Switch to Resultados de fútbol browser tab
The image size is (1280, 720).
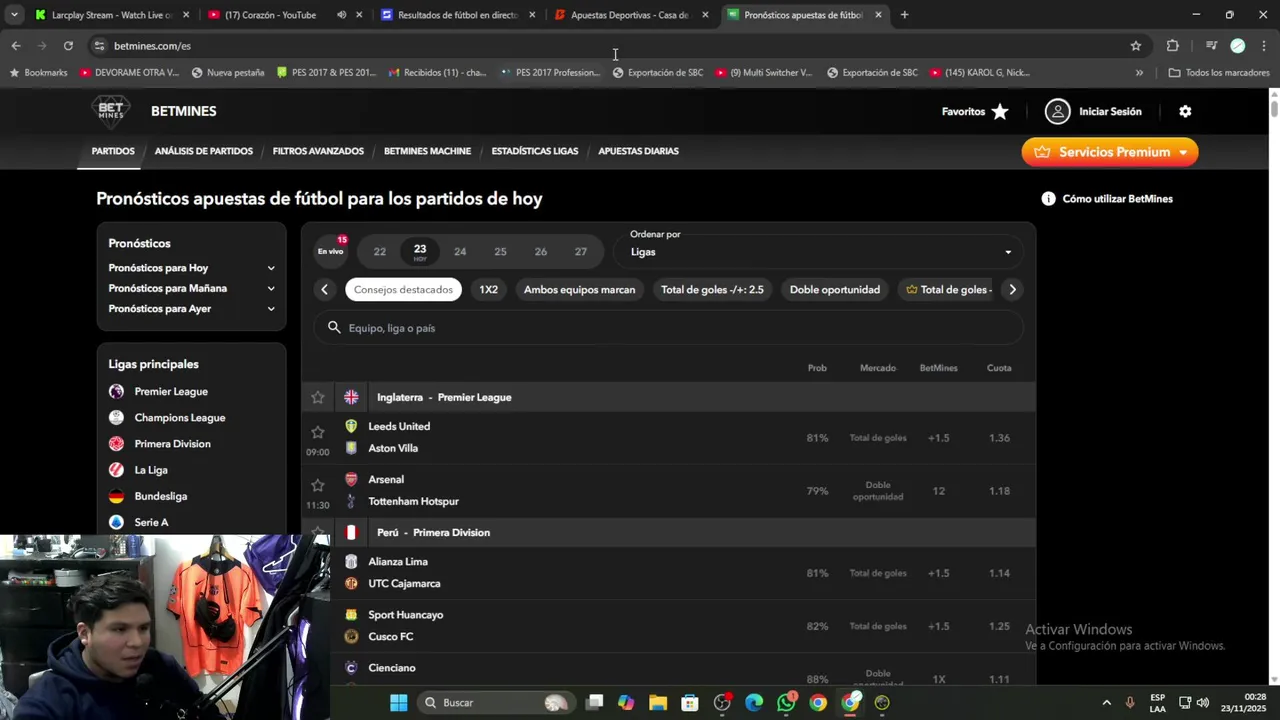coord(458,15)
